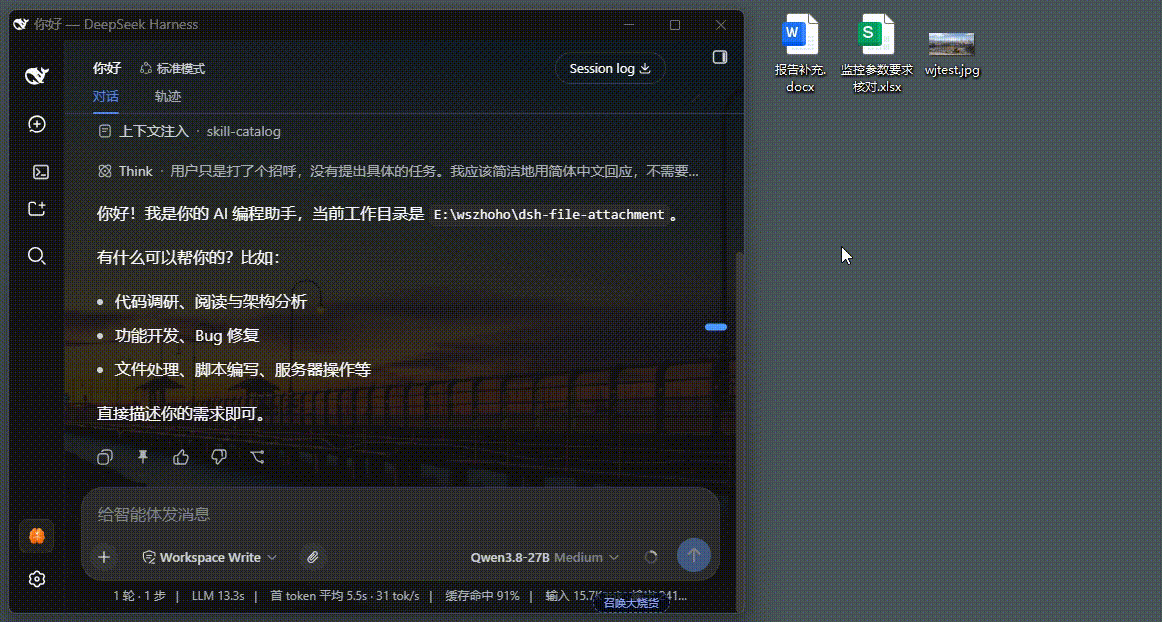Click the plus icon in the composer

(x=104, y=557)
